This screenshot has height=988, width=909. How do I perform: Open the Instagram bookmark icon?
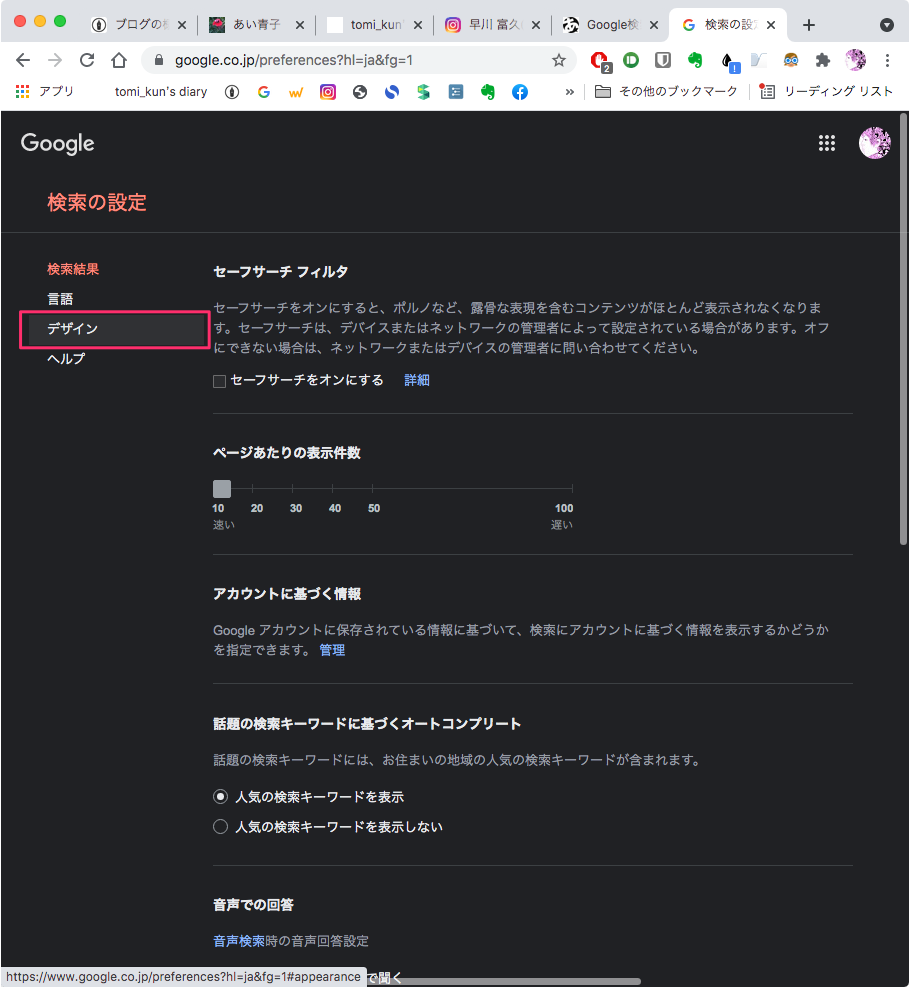click(x=328, y=92)
